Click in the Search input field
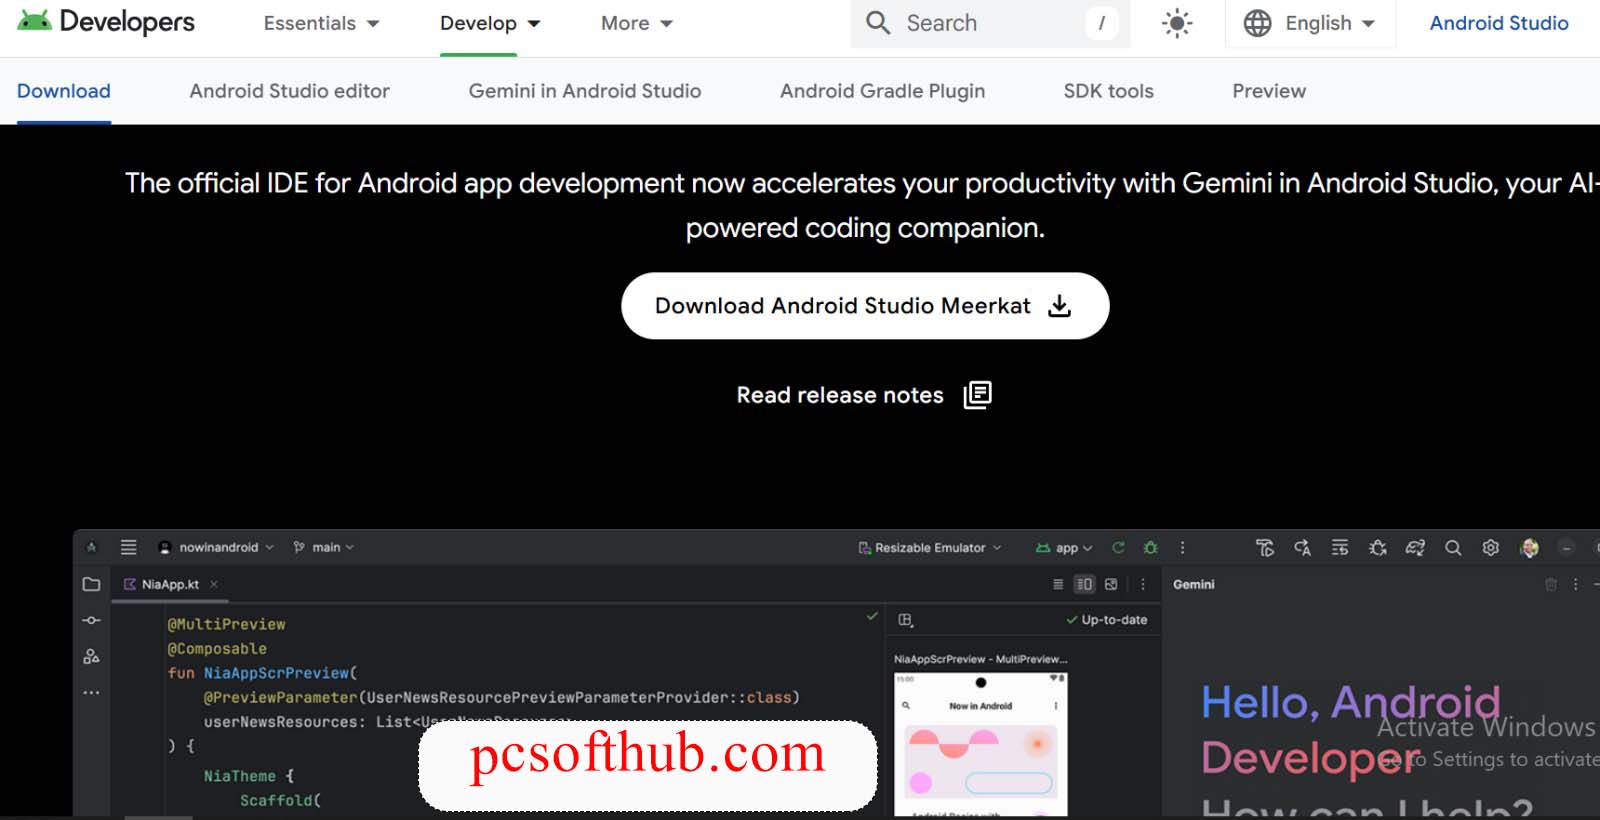Screen dimensions: 1600x820 point(990,23)
